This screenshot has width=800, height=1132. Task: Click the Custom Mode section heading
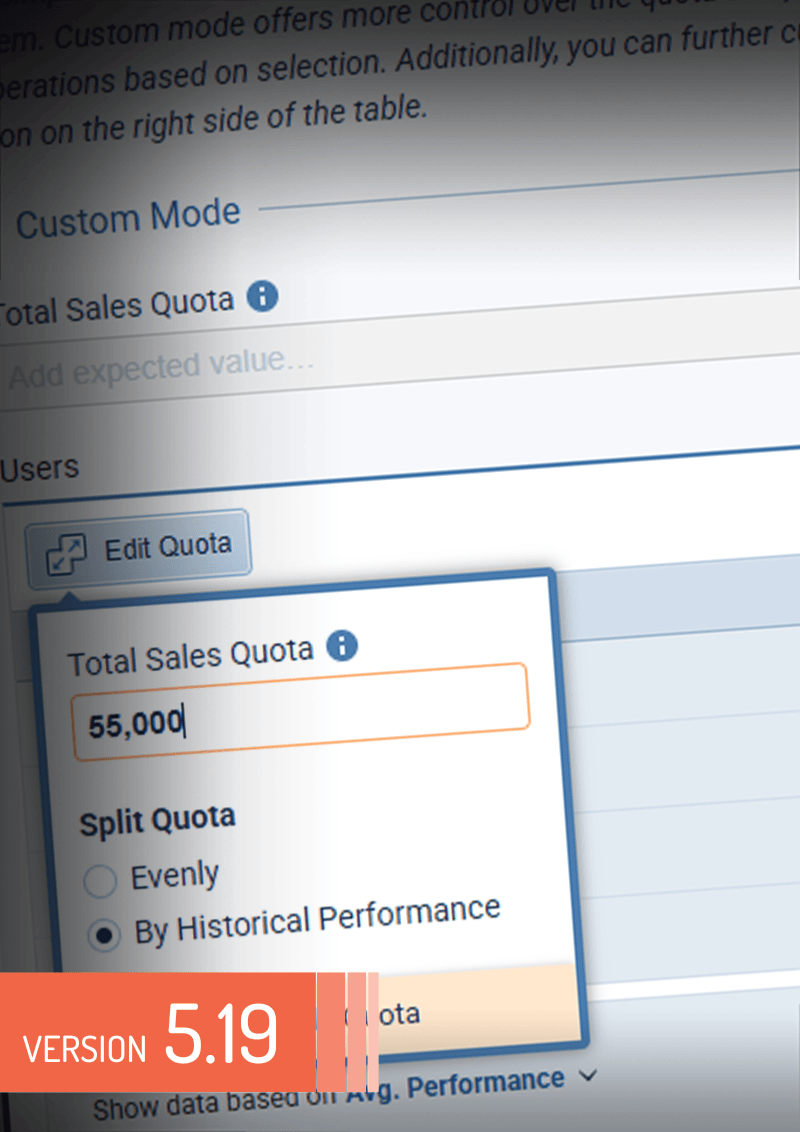click(128, 218)
